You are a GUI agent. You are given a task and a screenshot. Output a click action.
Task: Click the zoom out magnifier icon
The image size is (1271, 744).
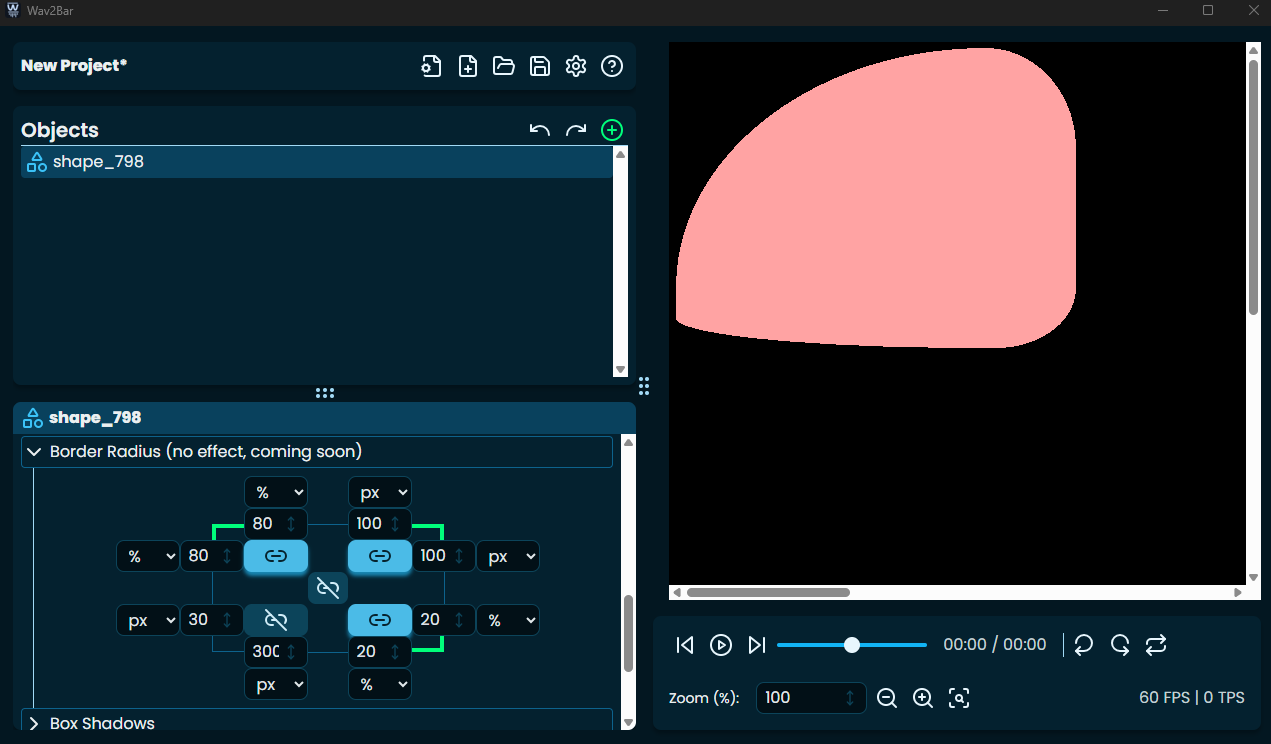click(887, 698)
